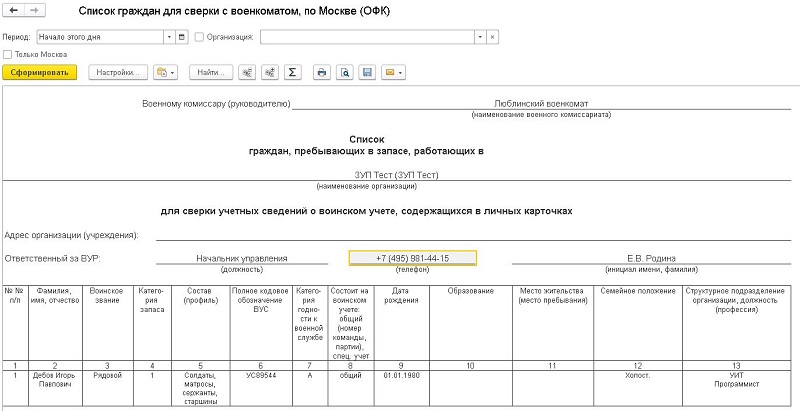
Task: Print the report with the printer icon
Action: coord(322,72)
